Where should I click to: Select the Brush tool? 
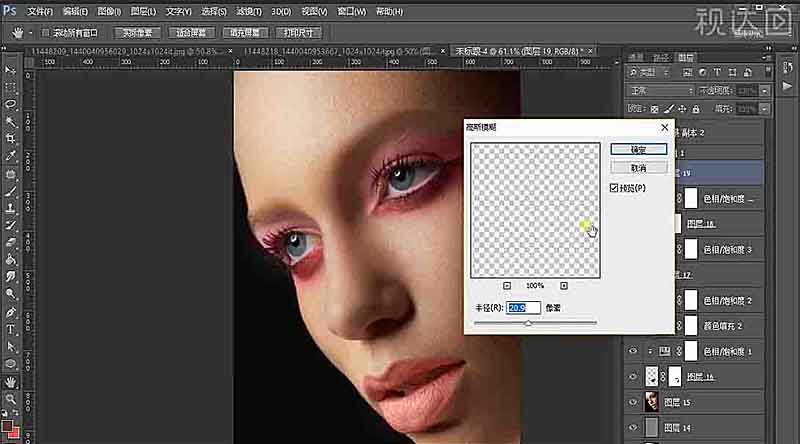pos(10,191)
